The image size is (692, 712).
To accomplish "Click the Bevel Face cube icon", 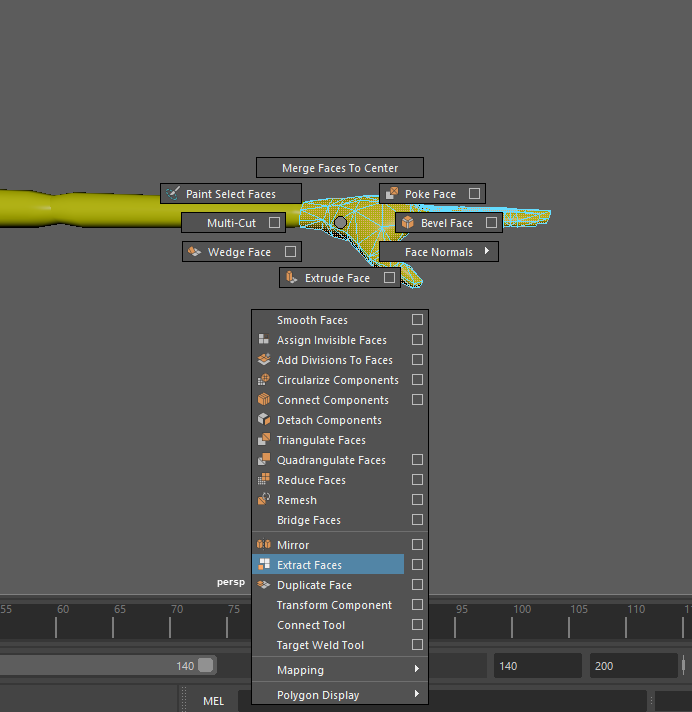I will tap(408, 222).
